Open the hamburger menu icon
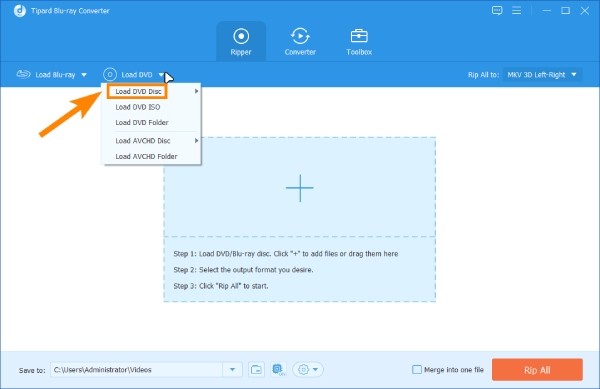This screenshot has height=389, width=600. [516, 11]
